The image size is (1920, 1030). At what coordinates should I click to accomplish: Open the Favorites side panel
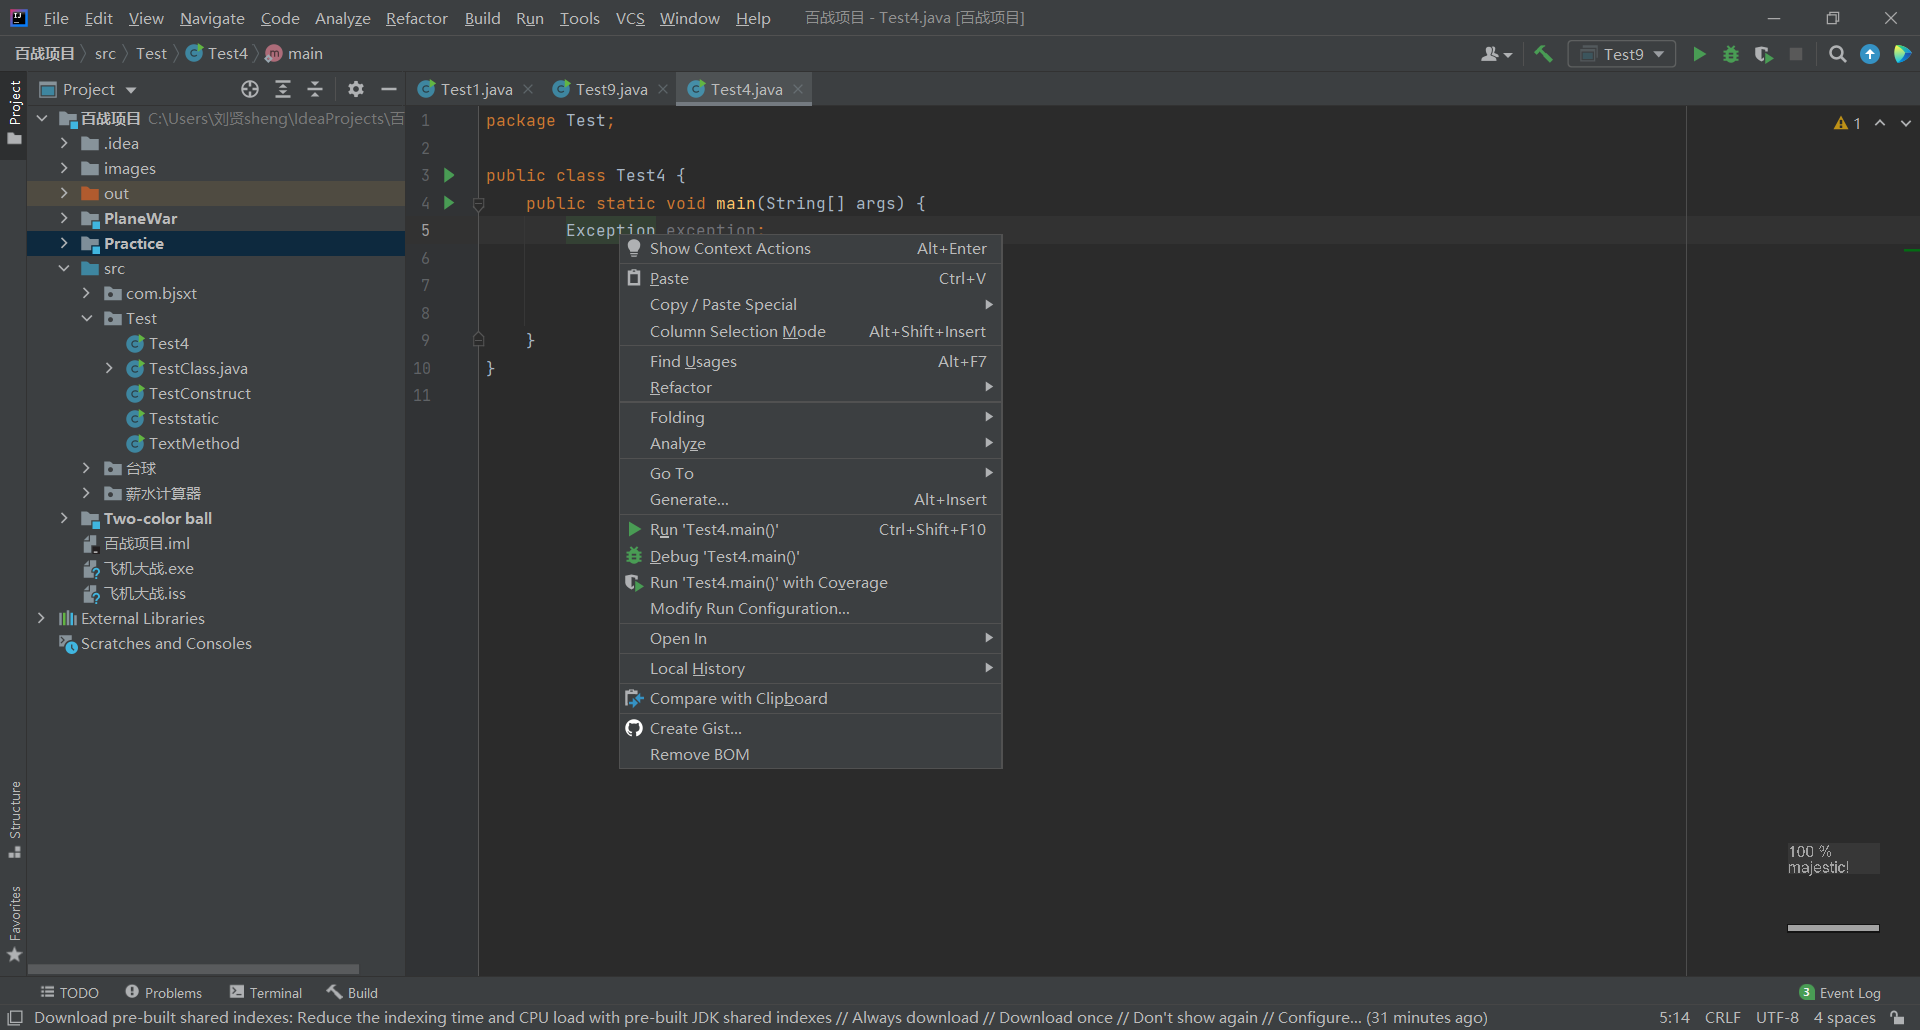(15, 924)
